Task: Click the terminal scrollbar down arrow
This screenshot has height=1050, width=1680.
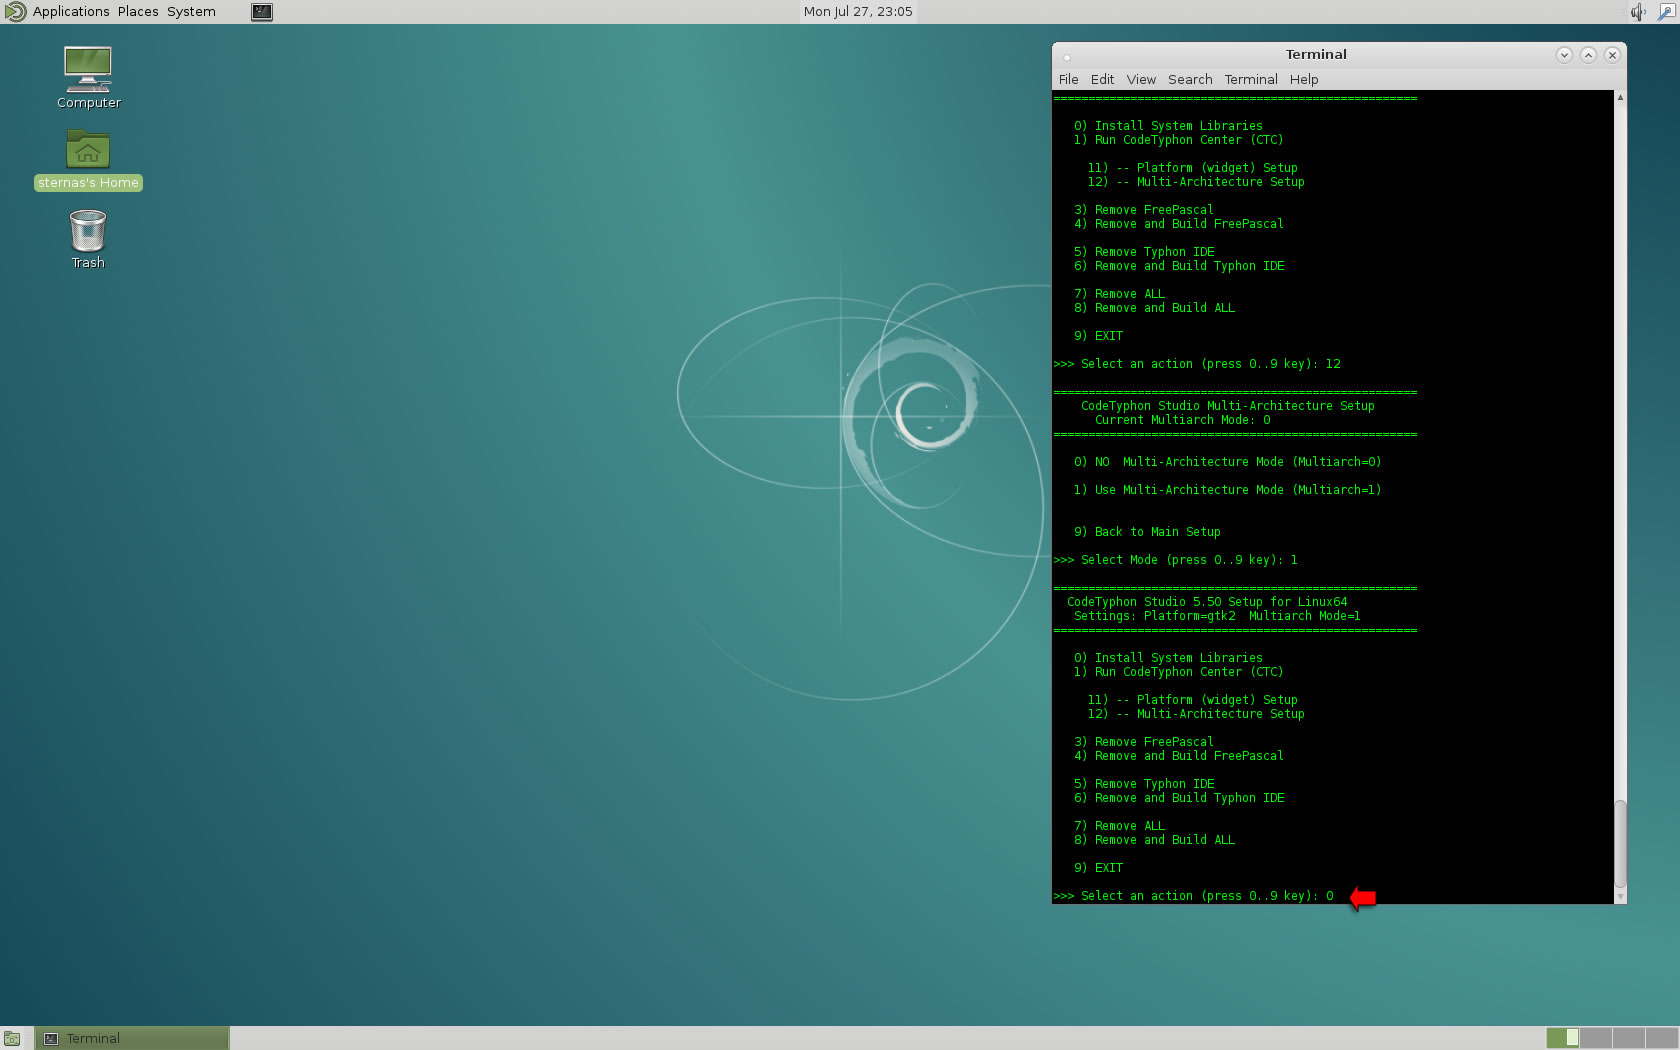Action: pos(1620,897)
